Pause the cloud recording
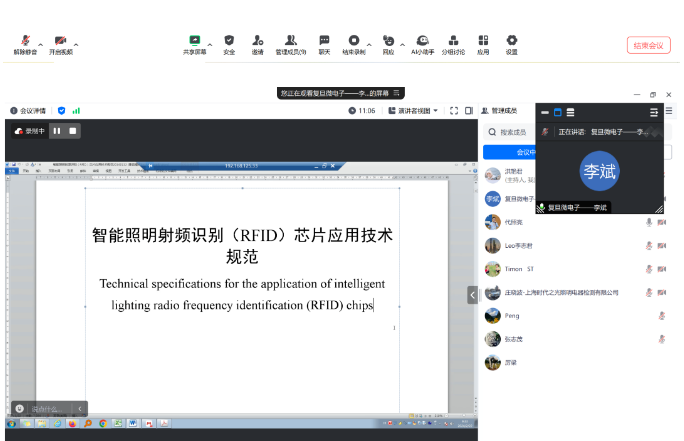The width and height of the screenshot is (684, 441). [57, 131]
